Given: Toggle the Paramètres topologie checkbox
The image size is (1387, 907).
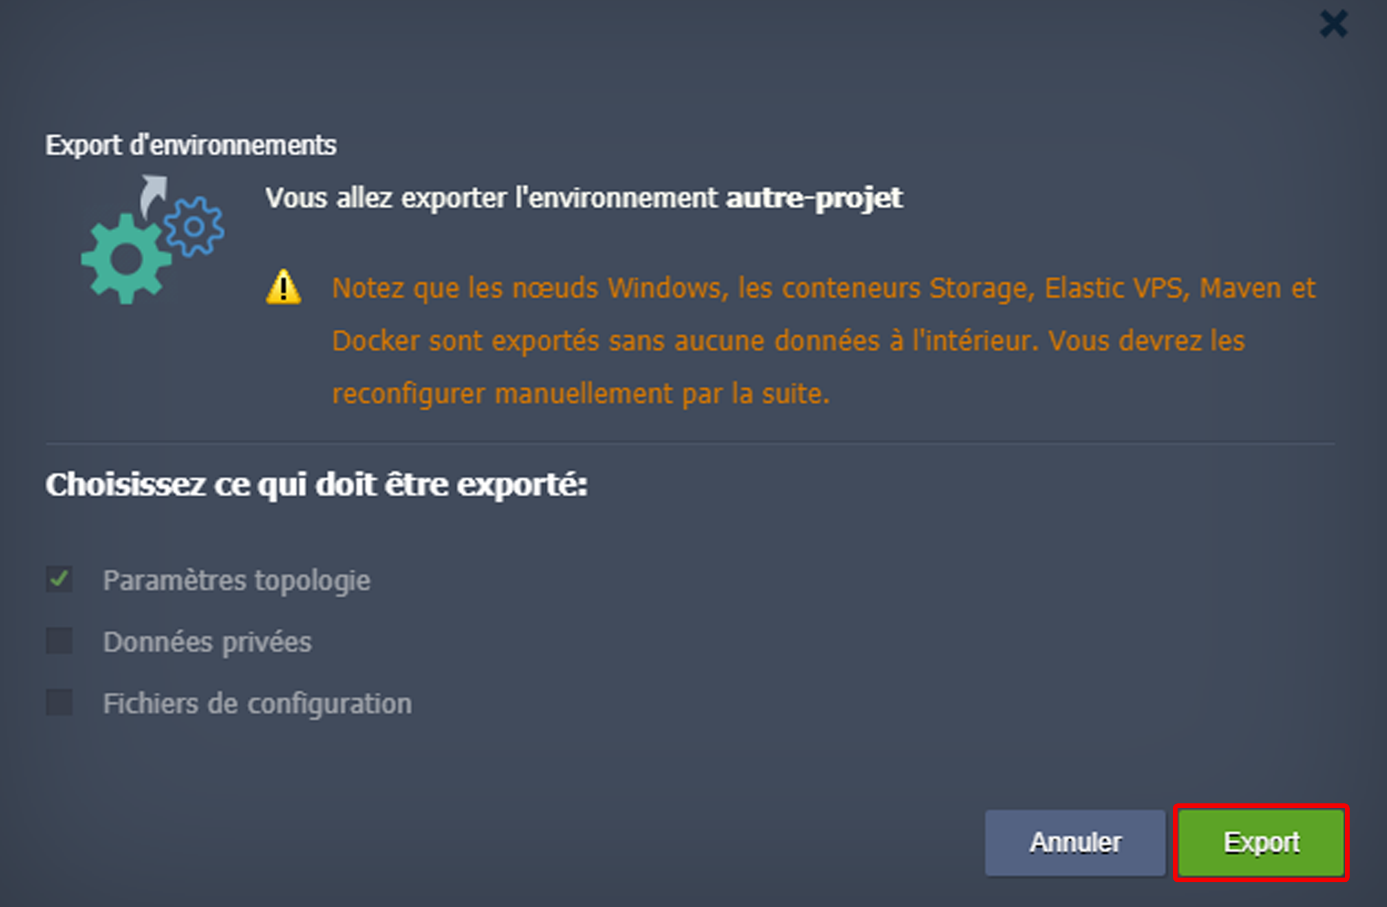Looking at the screenshot, I should (x=60, y=580).
